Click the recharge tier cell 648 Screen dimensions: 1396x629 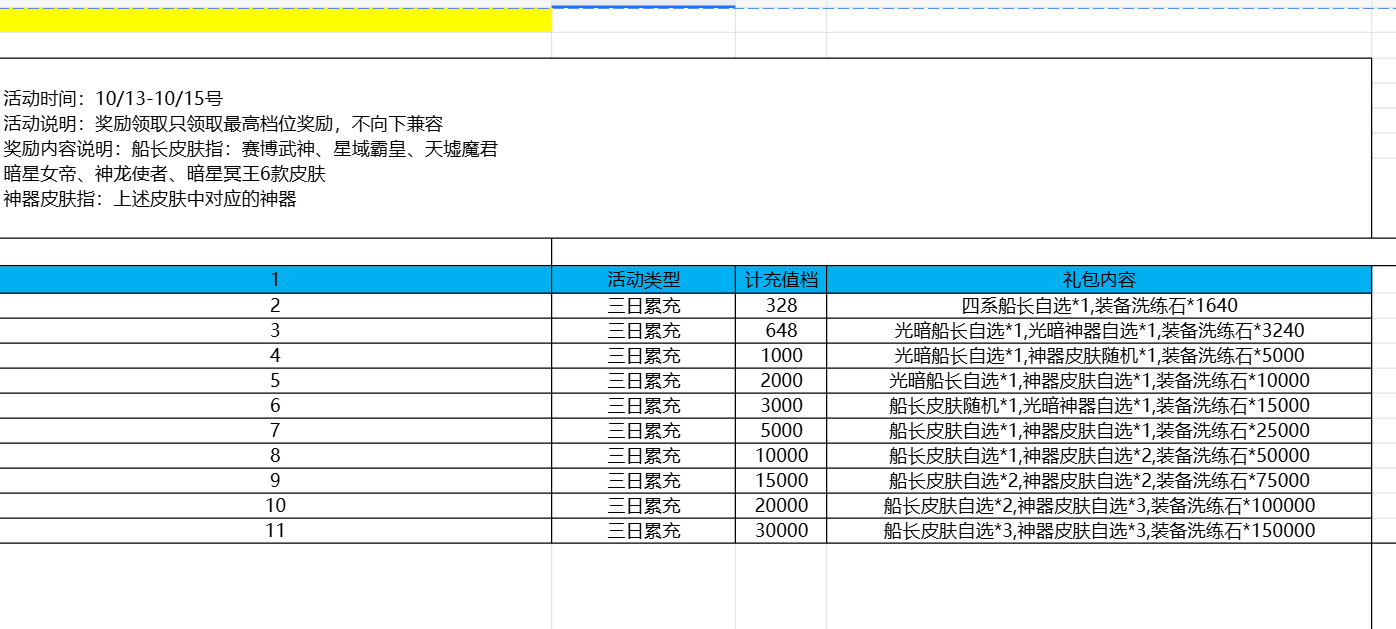coord(781,331)
